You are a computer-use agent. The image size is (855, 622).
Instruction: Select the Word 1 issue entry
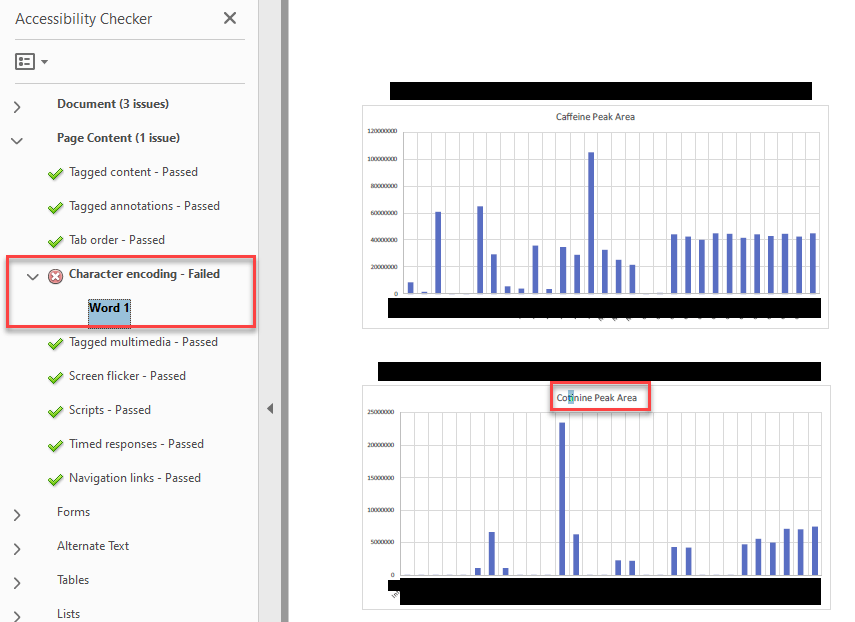point(110,308)
